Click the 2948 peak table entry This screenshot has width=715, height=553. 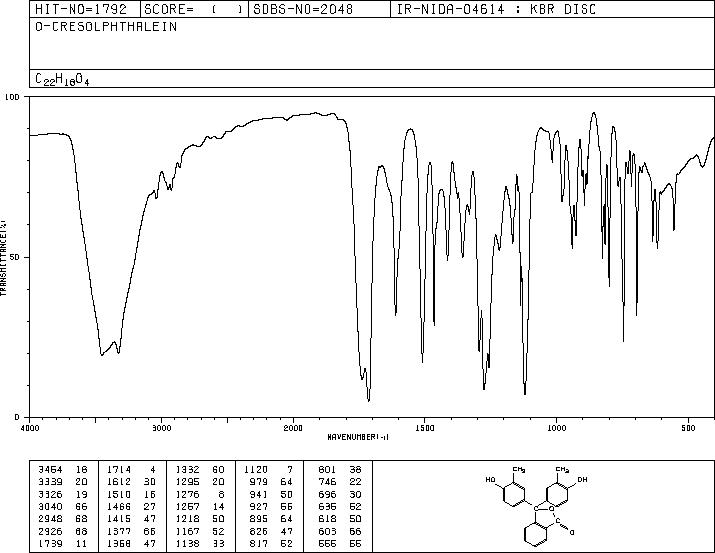(x=50, y=519)
